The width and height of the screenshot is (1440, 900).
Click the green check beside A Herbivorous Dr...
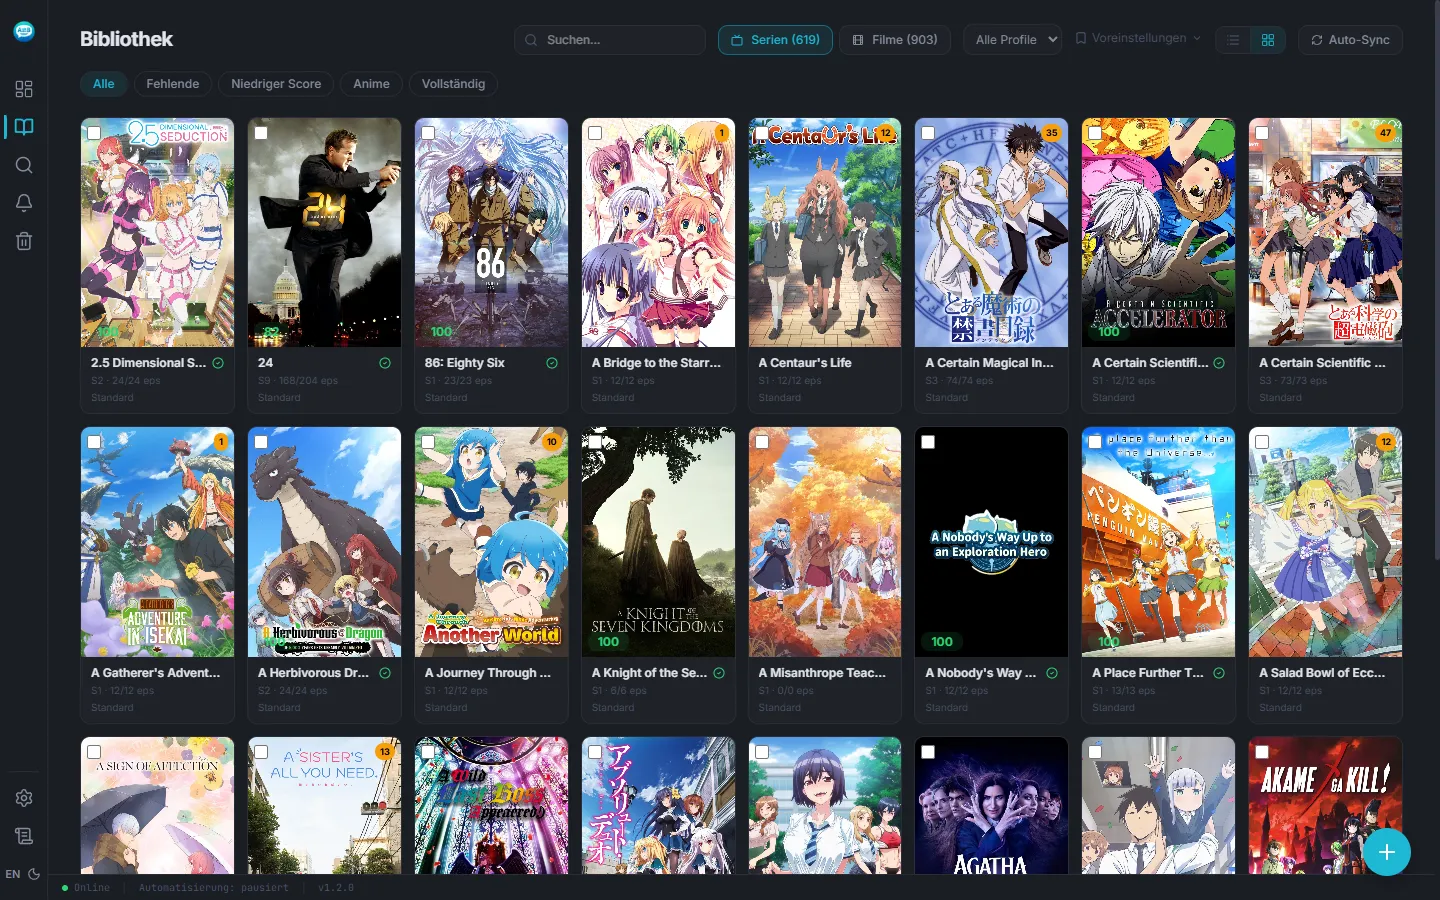pos(385,673)
